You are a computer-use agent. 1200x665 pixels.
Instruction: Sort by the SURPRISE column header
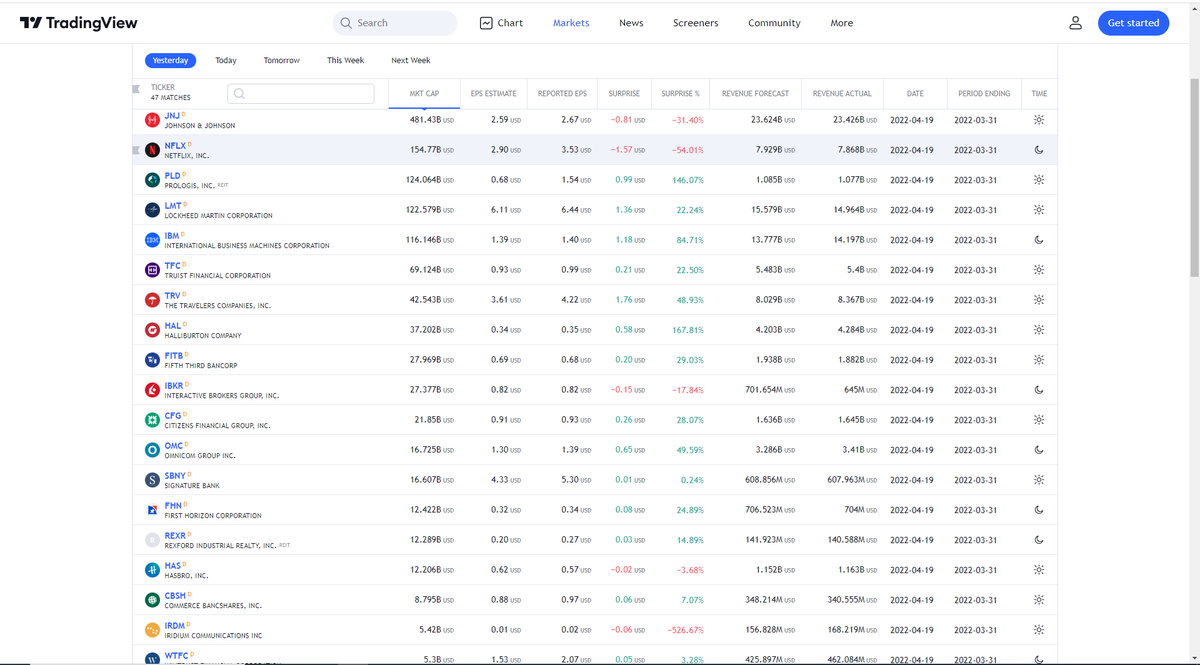(624, 94)
